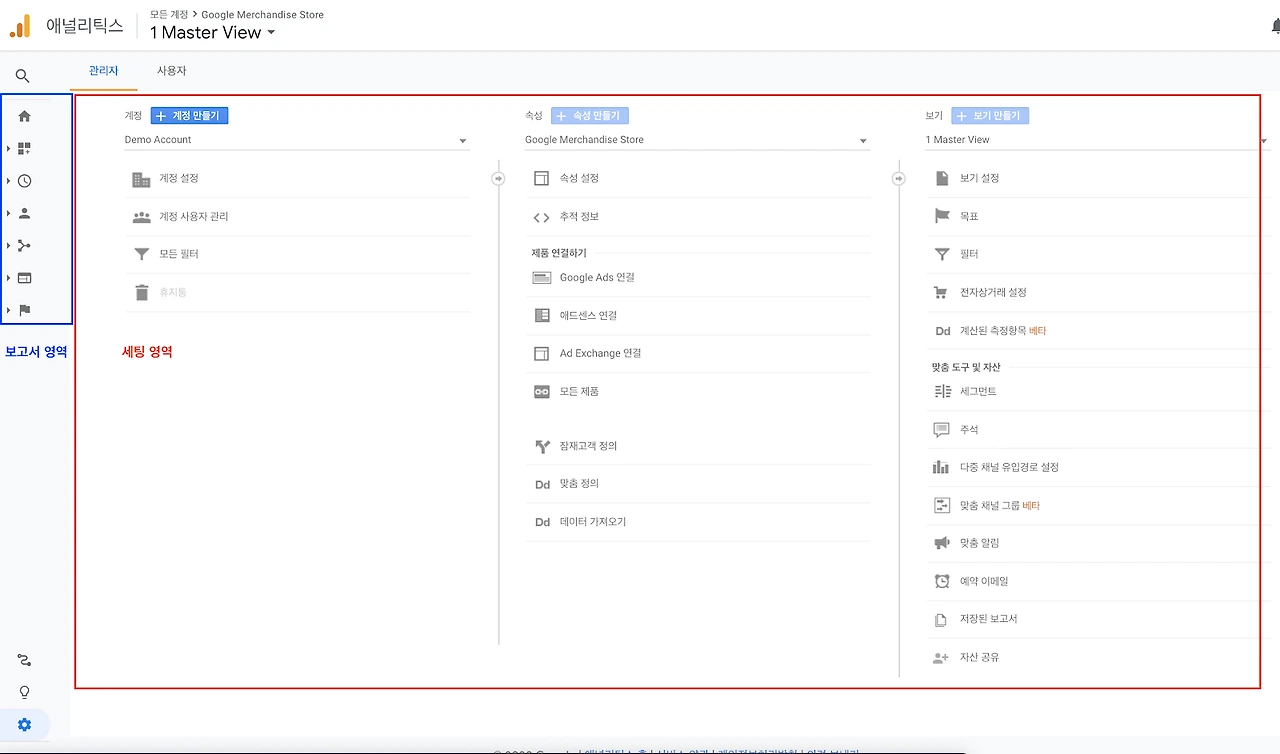Click the bar chart icon for 다중 채널 유입경로 설정
The image size is (1280, 754).
(x=941, y=467)
